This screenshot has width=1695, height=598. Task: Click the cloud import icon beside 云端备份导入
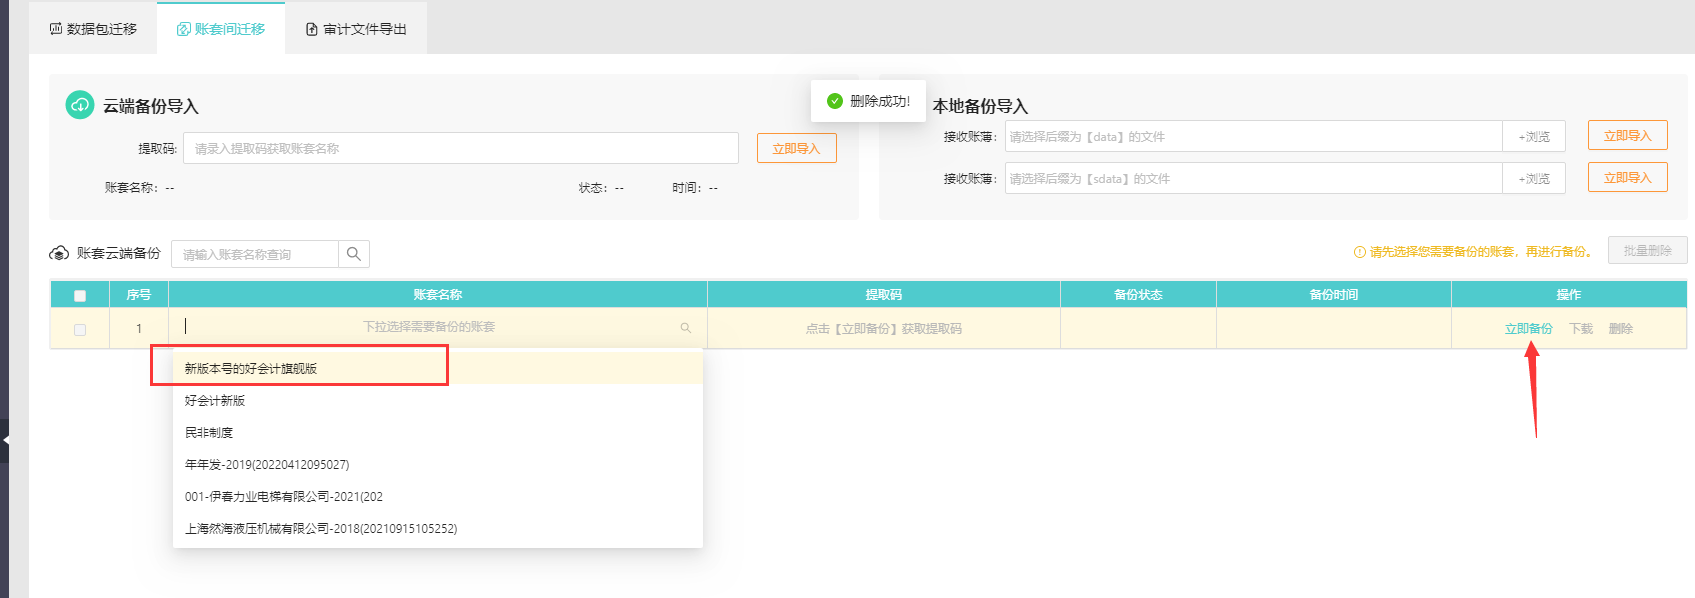(x=80, y=105)
